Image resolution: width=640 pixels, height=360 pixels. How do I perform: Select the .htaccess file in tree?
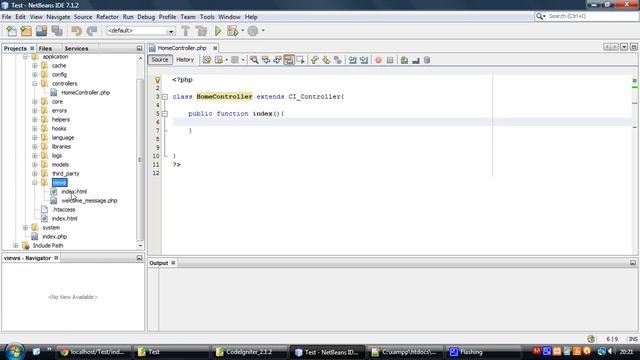[x=64, y=209]
